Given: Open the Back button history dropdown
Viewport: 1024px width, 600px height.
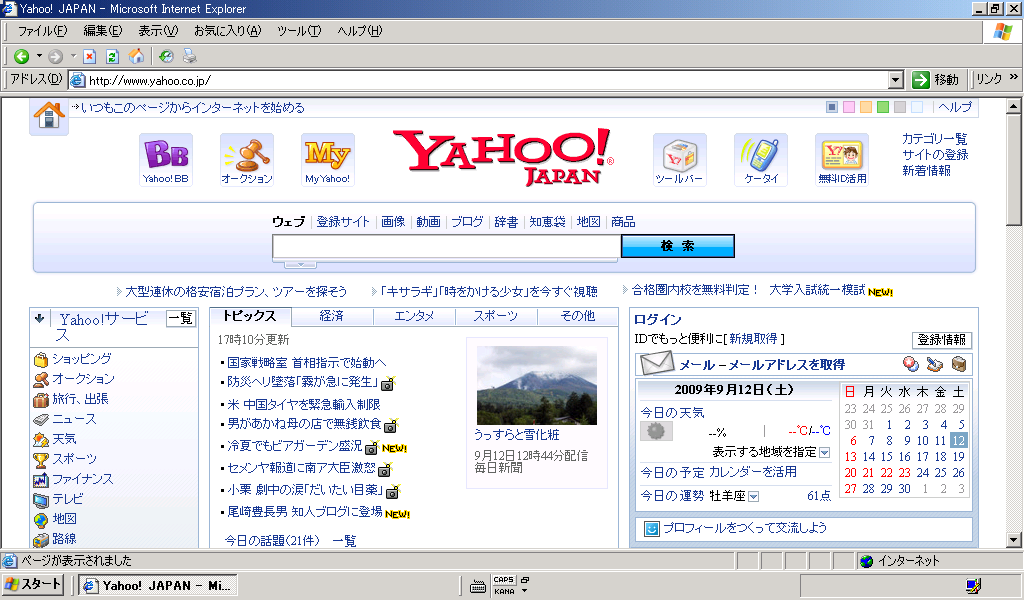Looking at the screenshot, I should [x=39, y=57].
